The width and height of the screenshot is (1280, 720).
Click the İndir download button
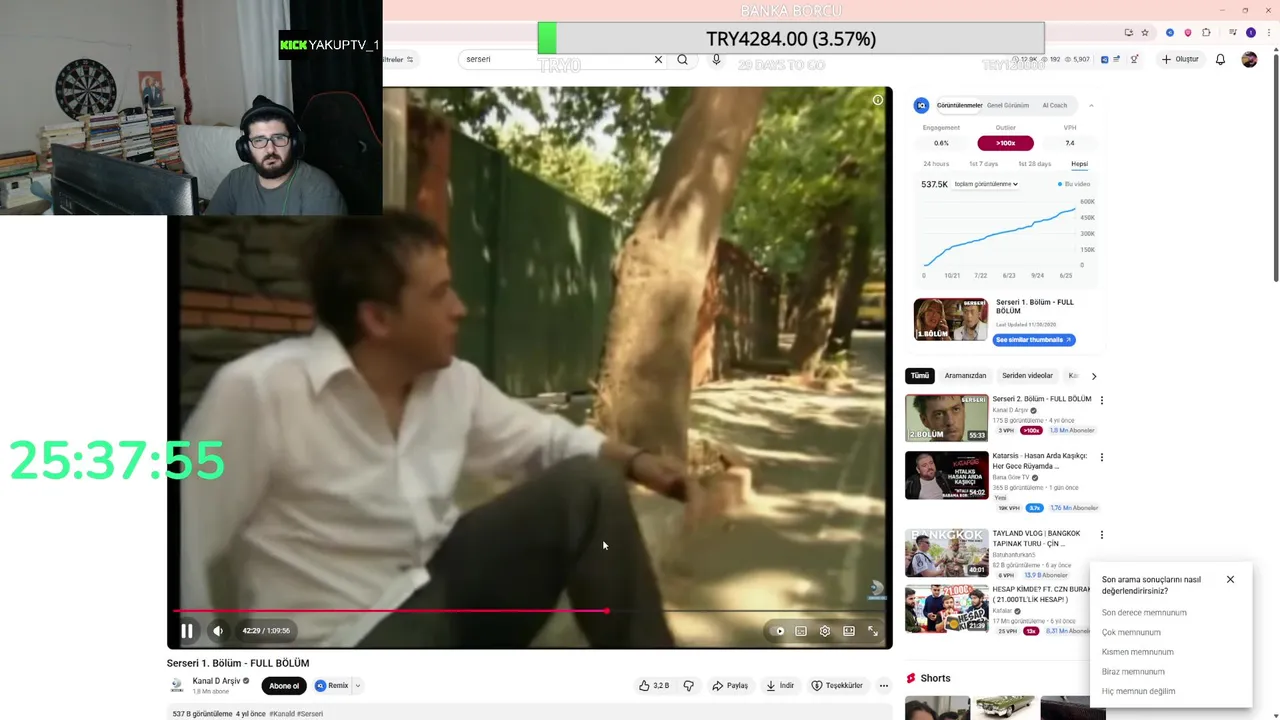[780, 685]
